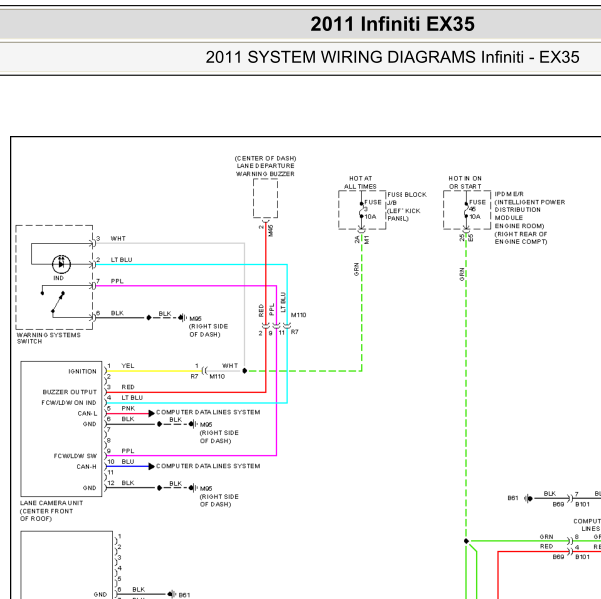Image resolution: width=601 pixels, height=599 pixels.
Task: Click the "BUZZER OUTPUT" pin label
Action: (x=69, y=392)
